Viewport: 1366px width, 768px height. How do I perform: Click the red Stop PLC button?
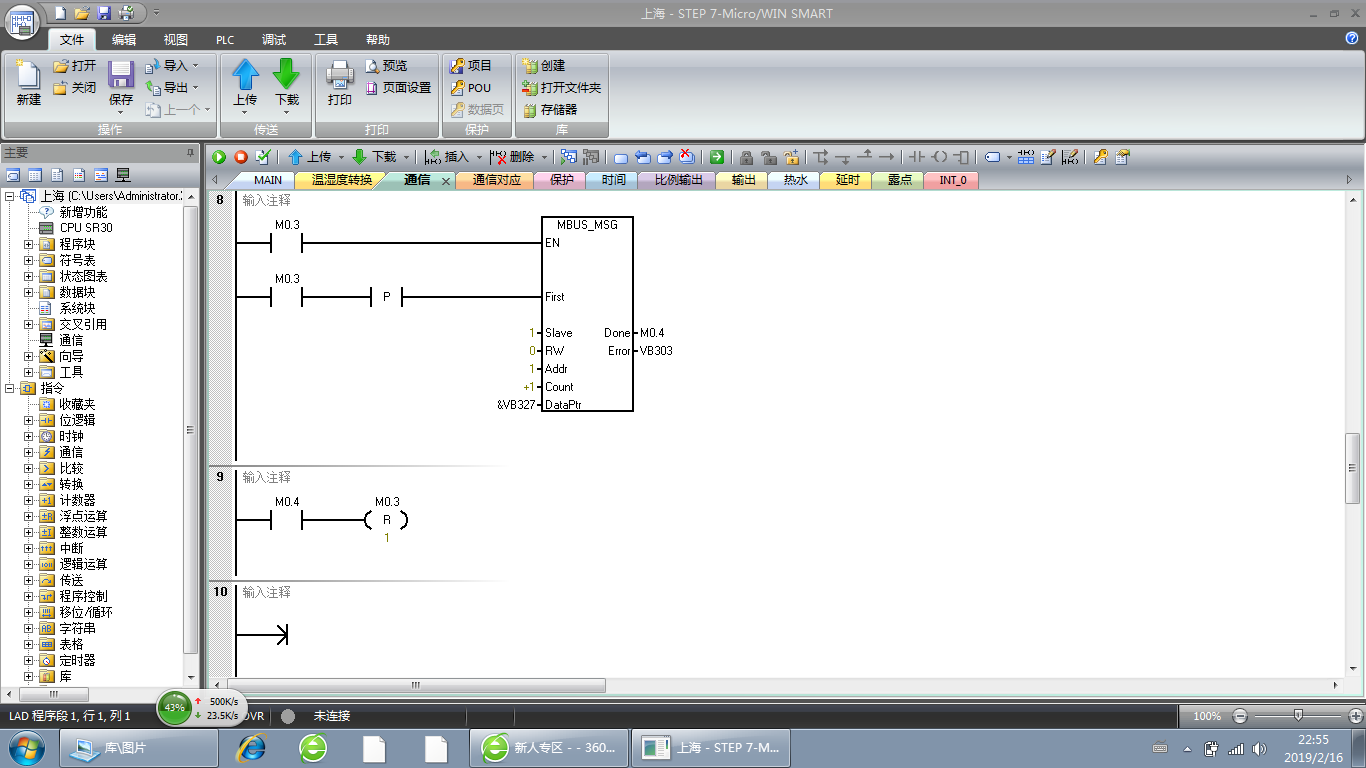point(241,157)
